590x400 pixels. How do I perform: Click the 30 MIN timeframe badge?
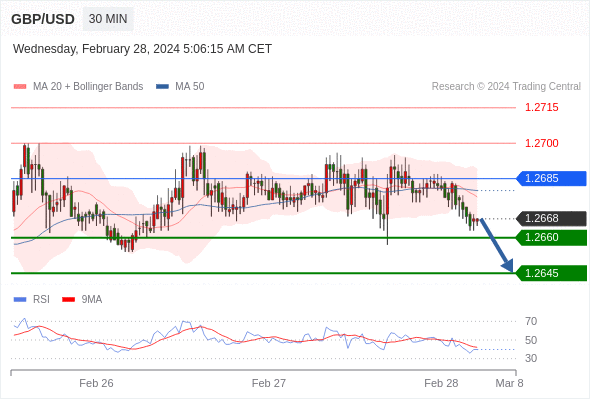click(108, 19)
